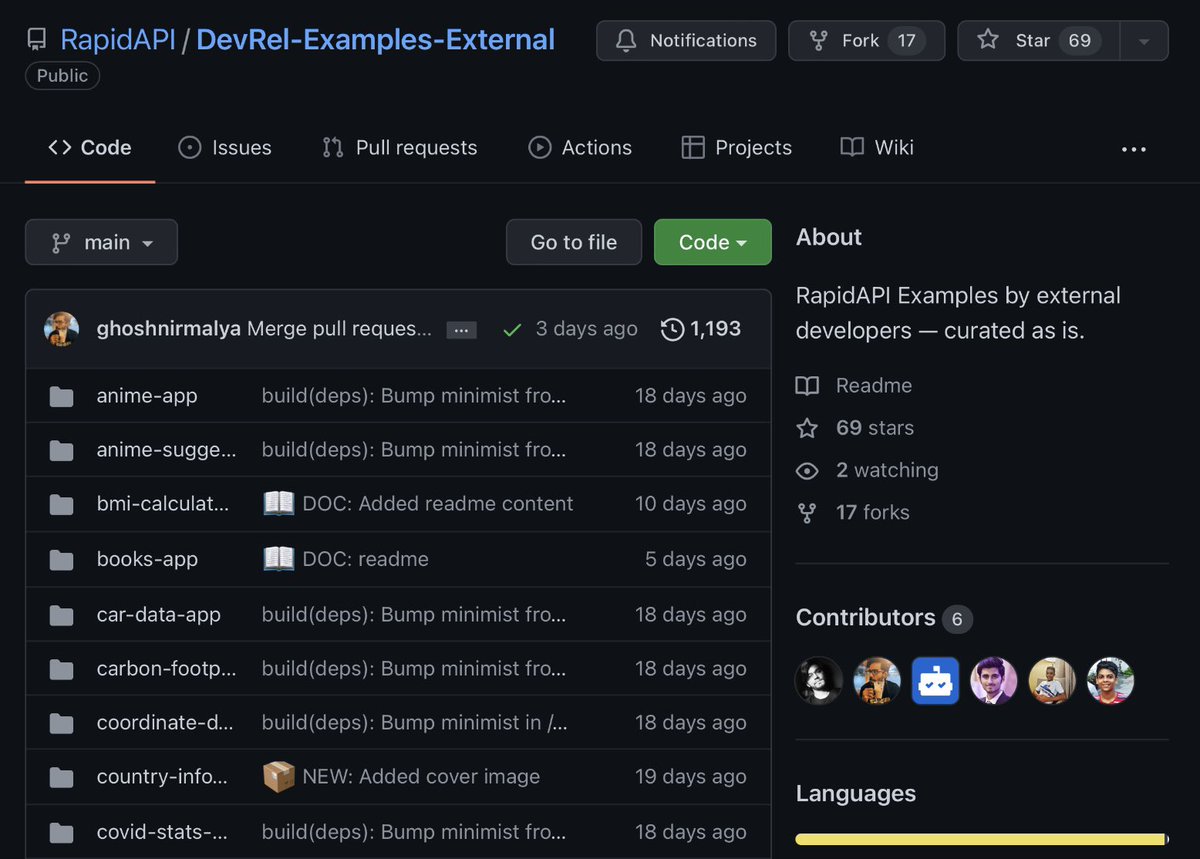Screen dimensions: 1200x859
Task: Click the folder icon for books-app
Action: tap(62, 560)
